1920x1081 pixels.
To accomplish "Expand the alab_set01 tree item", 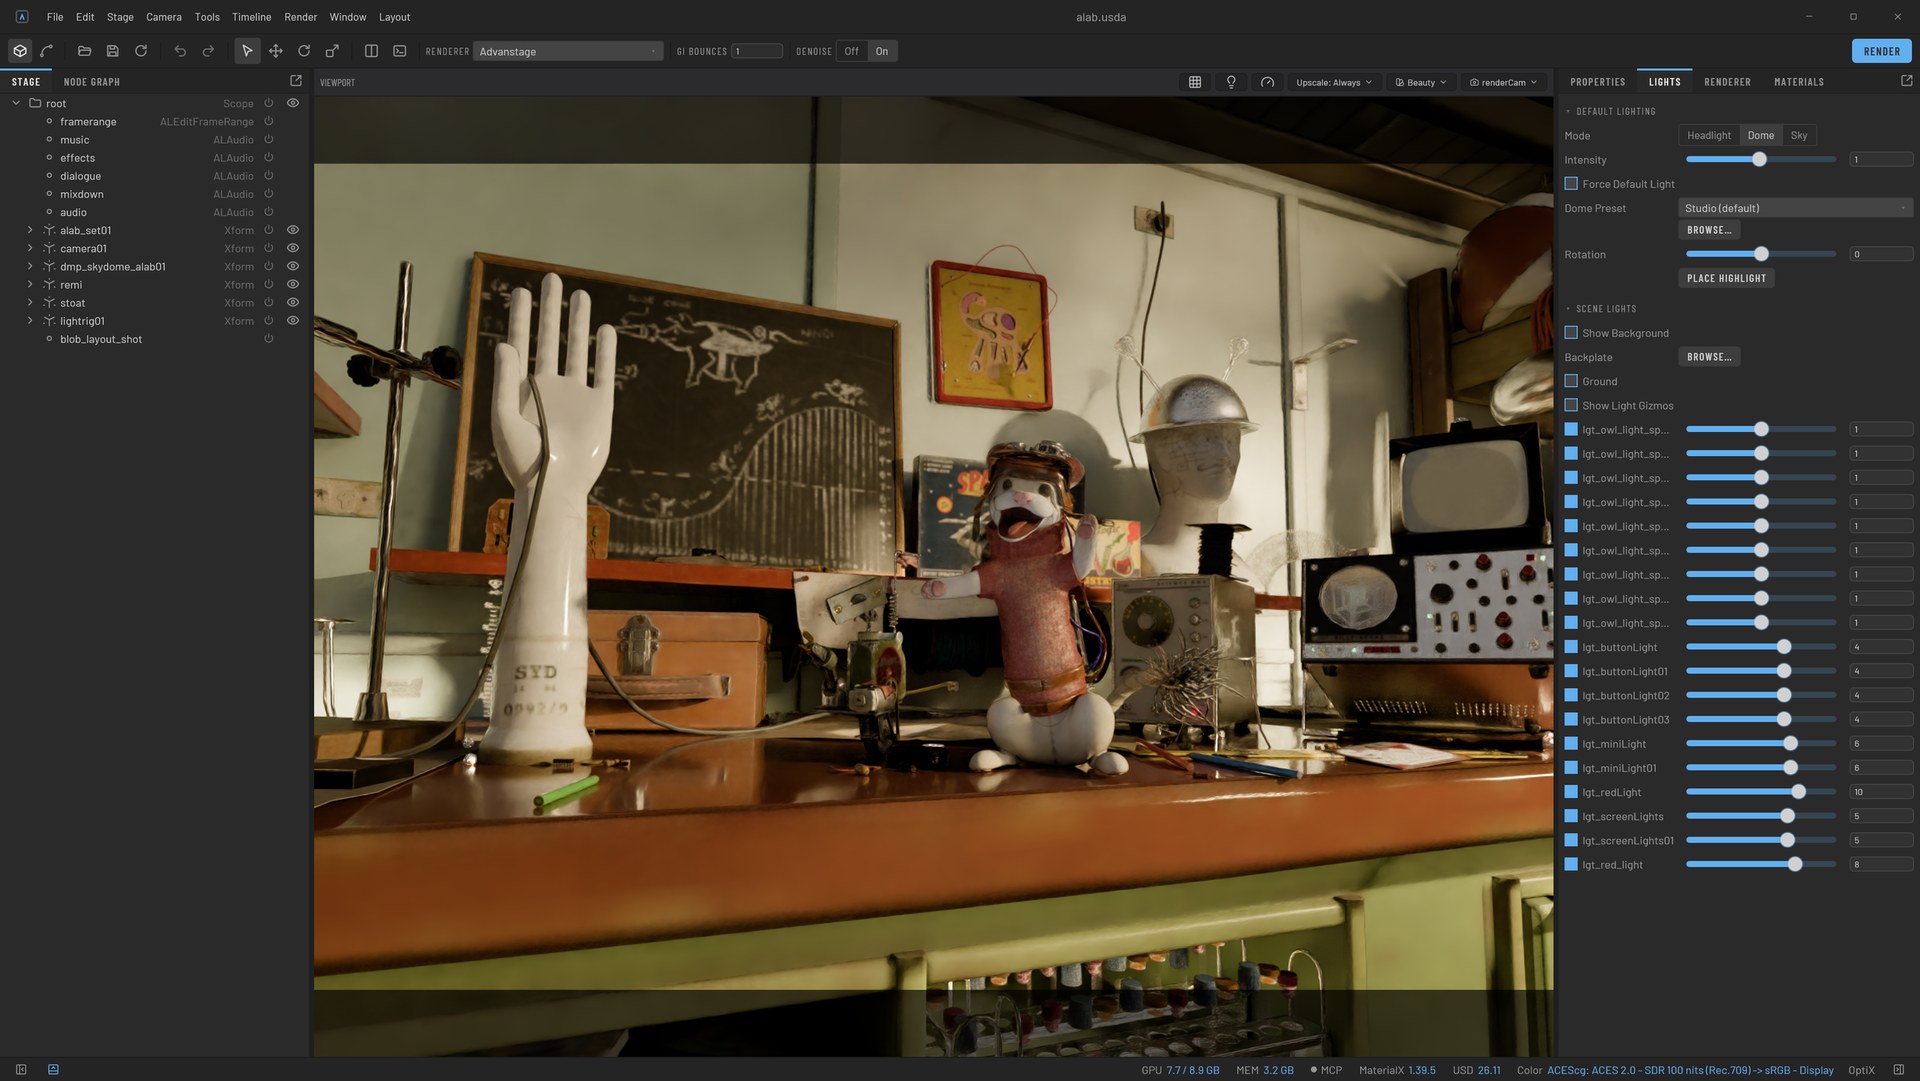I will click(29, 230).
